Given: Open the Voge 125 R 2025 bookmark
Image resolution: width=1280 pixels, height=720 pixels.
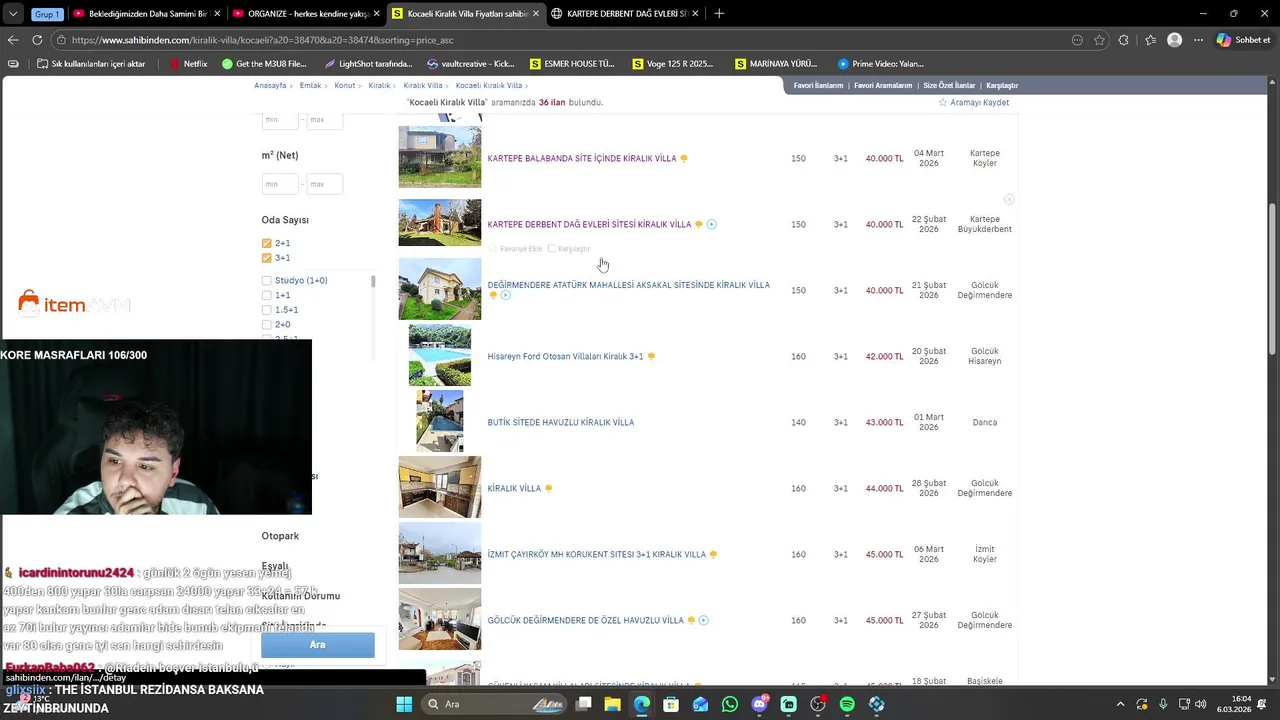Looking at the screenshot, I should tap(673, 64).
